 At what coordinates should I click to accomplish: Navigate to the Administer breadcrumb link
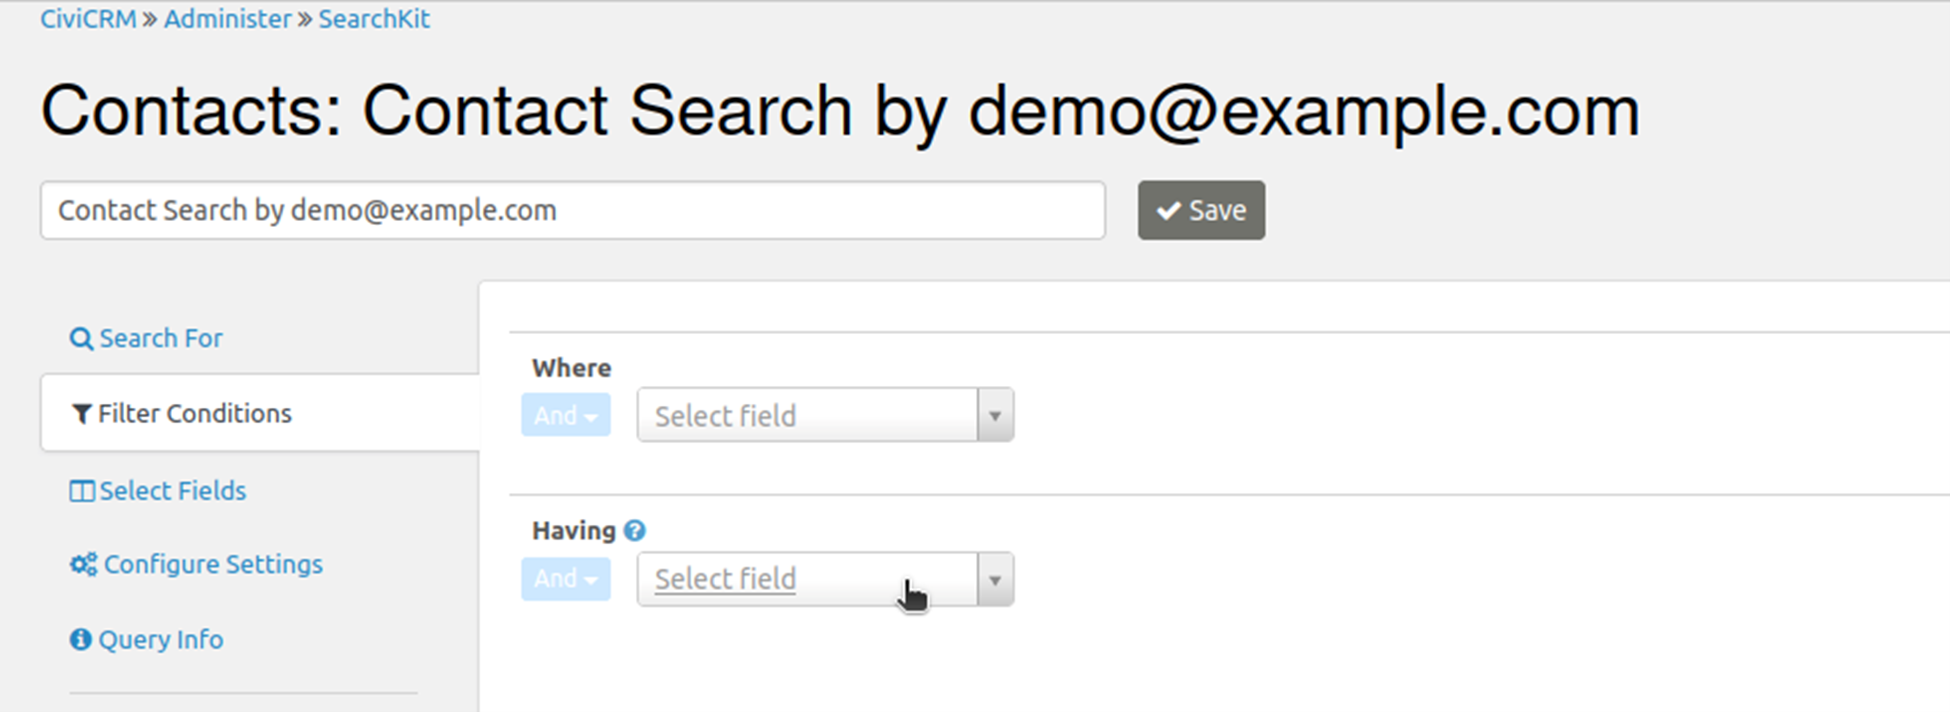click(227, 19)
